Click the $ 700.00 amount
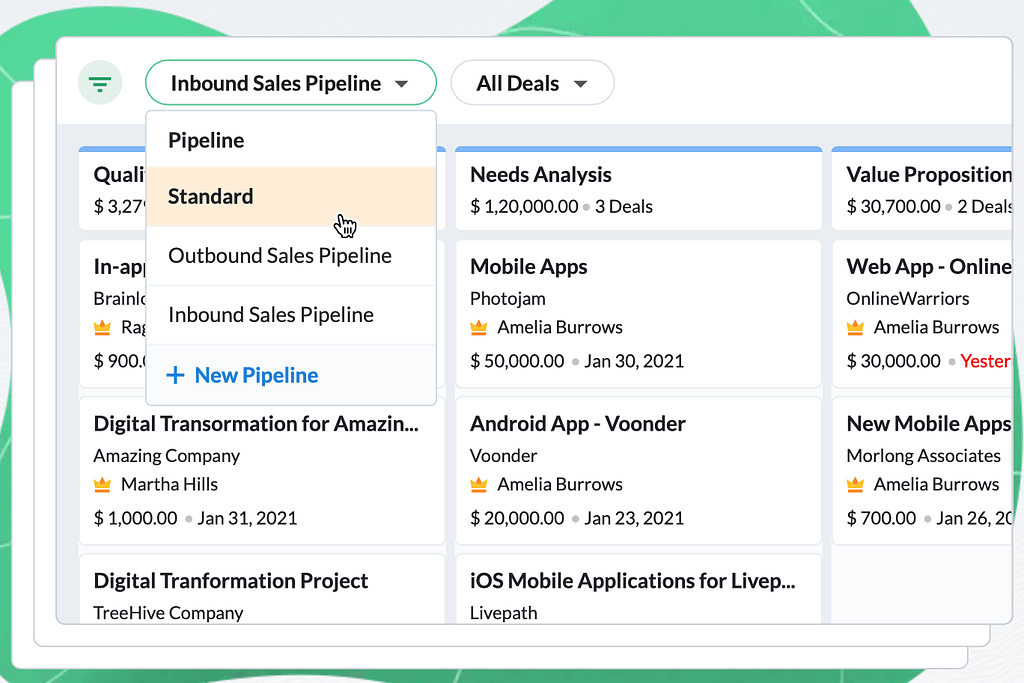This screenshot has height=683, width=1024. 881,518
